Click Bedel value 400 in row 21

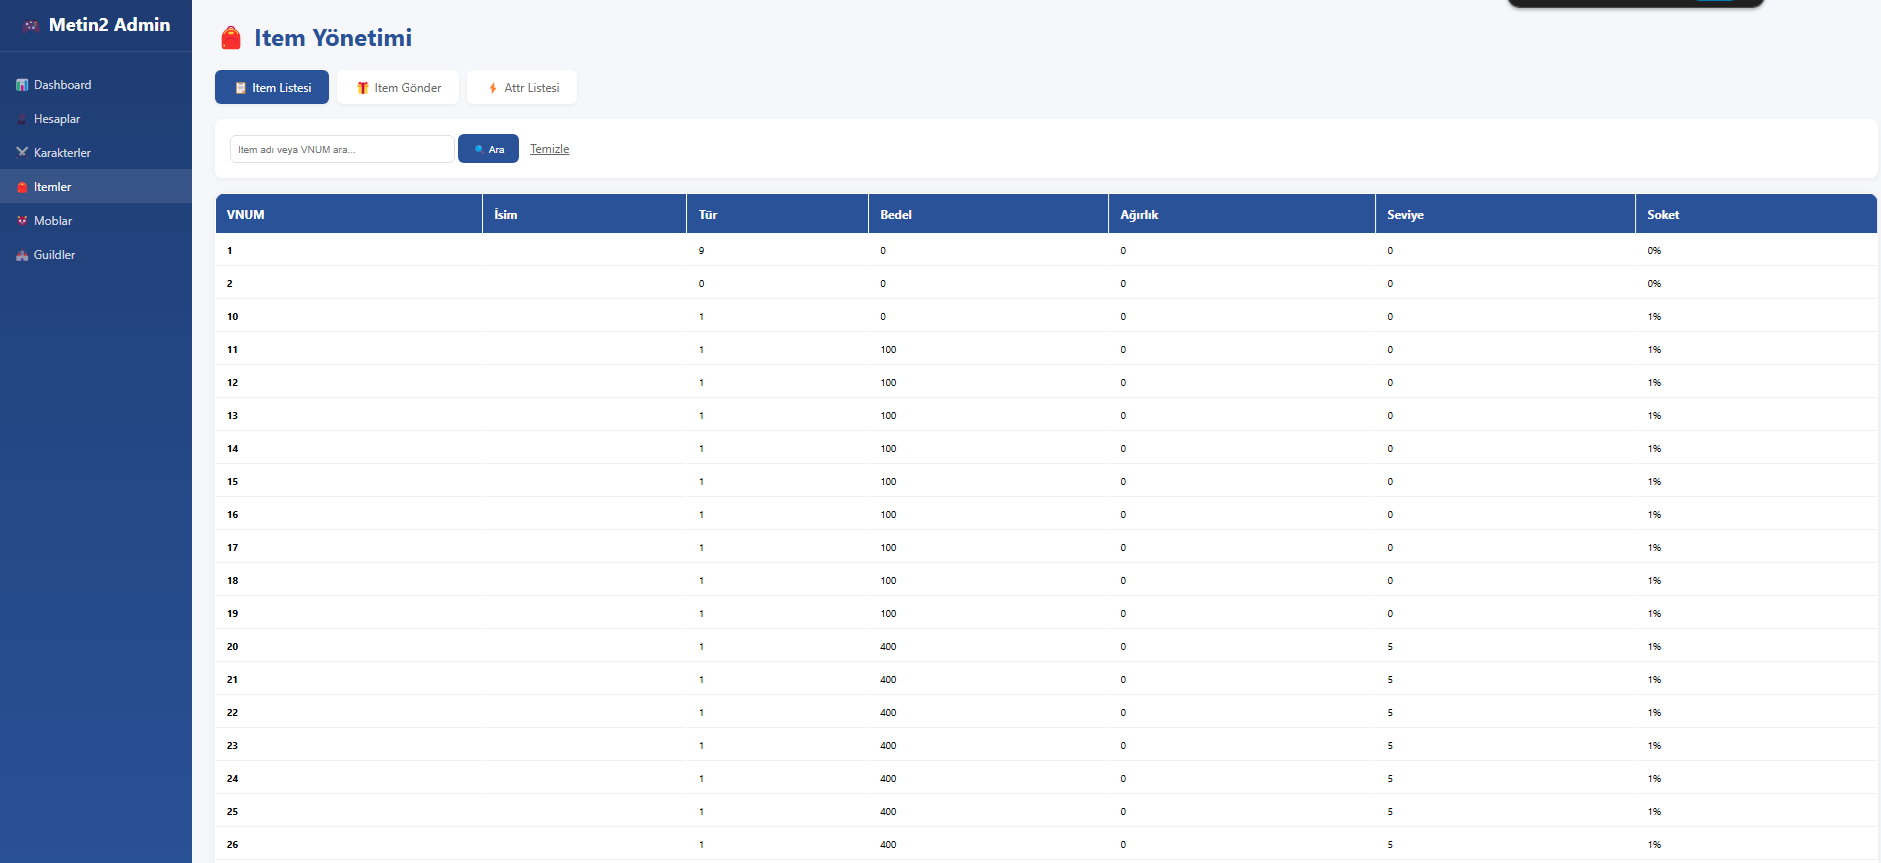coord(888,680)
